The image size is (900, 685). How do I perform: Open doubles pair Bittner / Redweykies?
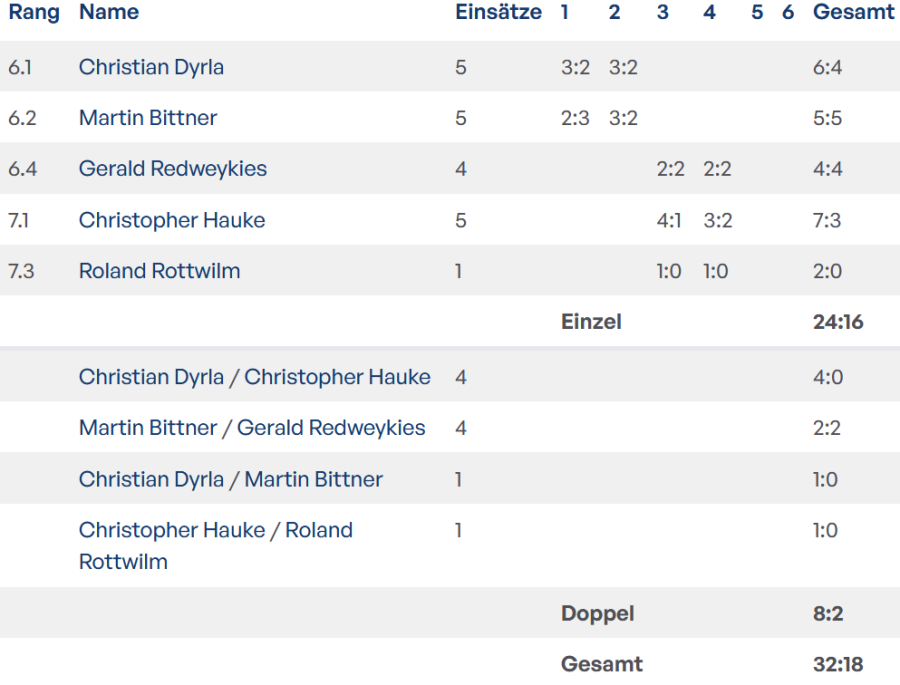coord(252,428)
